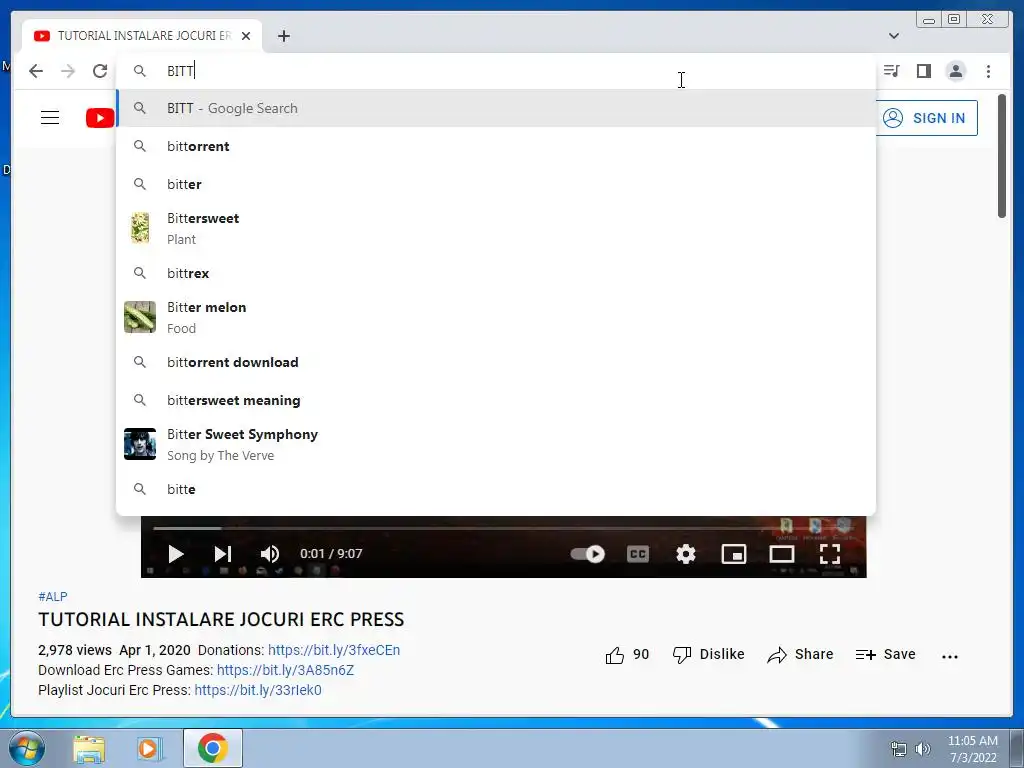Save the video to a playlist
Viewport: 1024px width, 768px height.
coord(886,654)
